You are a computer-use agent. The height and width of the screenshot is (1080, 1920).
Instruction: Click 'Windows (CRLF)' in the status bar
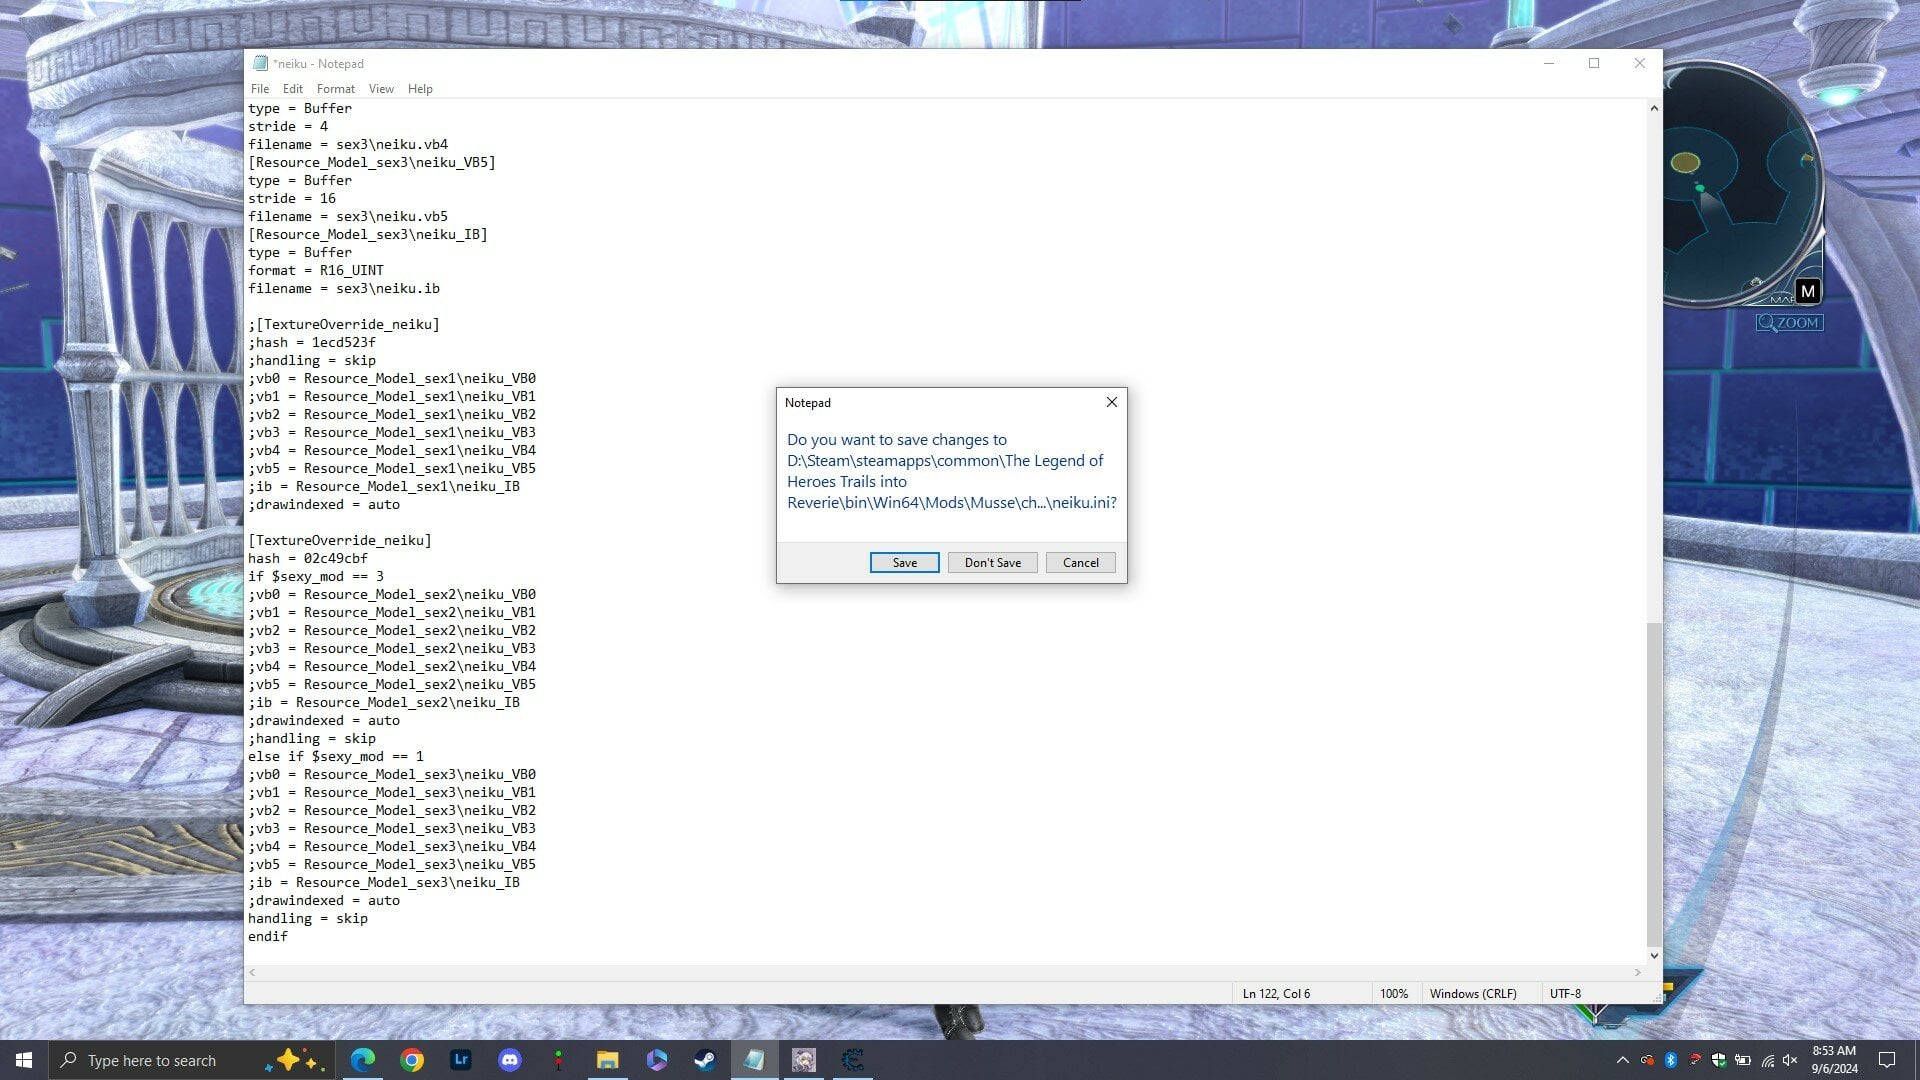[1473, 993]
